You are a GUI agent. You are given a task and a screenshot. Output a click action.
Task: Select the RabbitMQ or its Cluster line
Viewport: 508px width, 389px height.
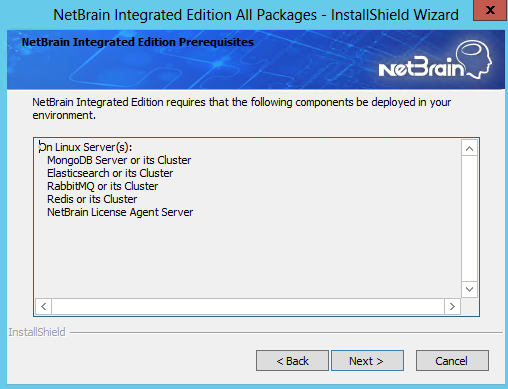pyautogui.click(x=102, y=186)
